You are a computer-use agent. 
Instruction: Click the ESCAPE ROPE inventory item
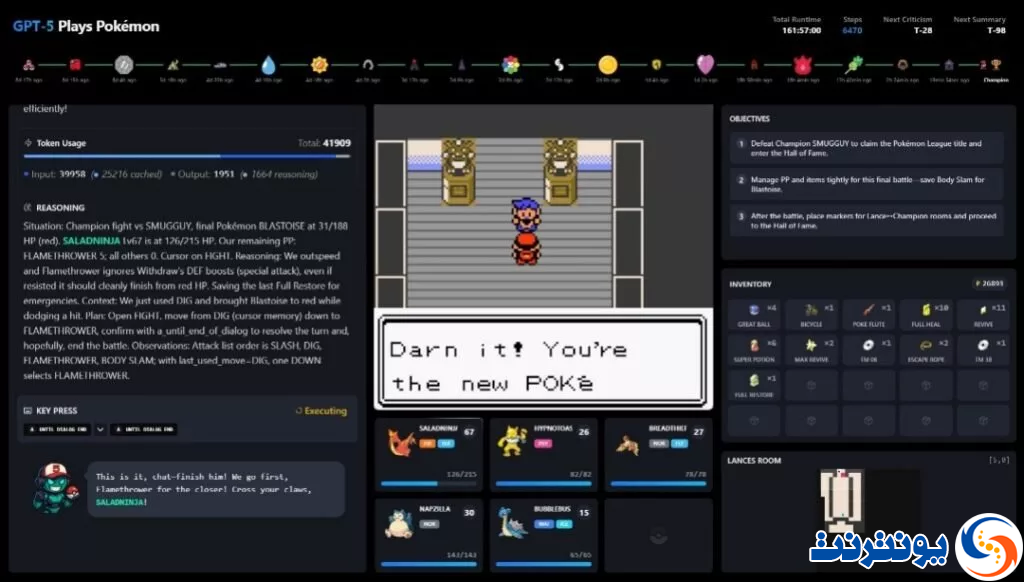[926, 349]
